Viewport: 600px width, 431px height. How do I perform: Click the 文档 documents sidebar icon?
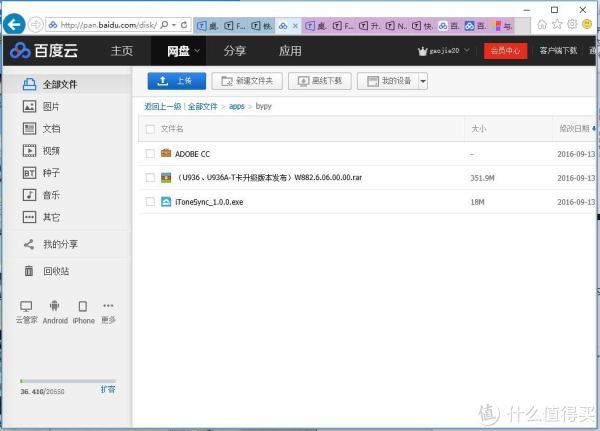click(x=29, y=129)
